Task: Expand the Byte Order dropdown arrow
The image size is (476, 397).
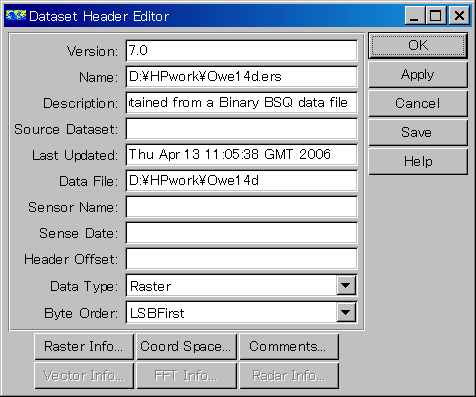Action: [x=346, y=312]
